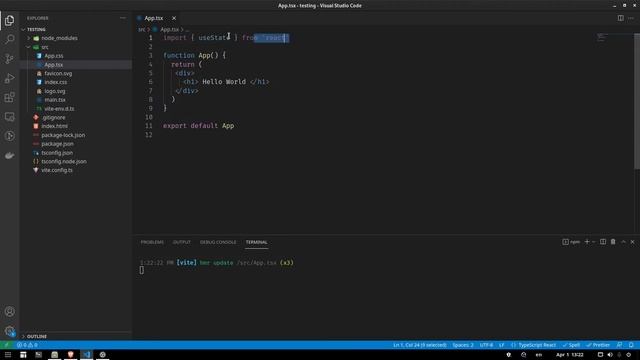Open index.html file
This screenshot has width=640, height=360.
(x=54, y=126)
